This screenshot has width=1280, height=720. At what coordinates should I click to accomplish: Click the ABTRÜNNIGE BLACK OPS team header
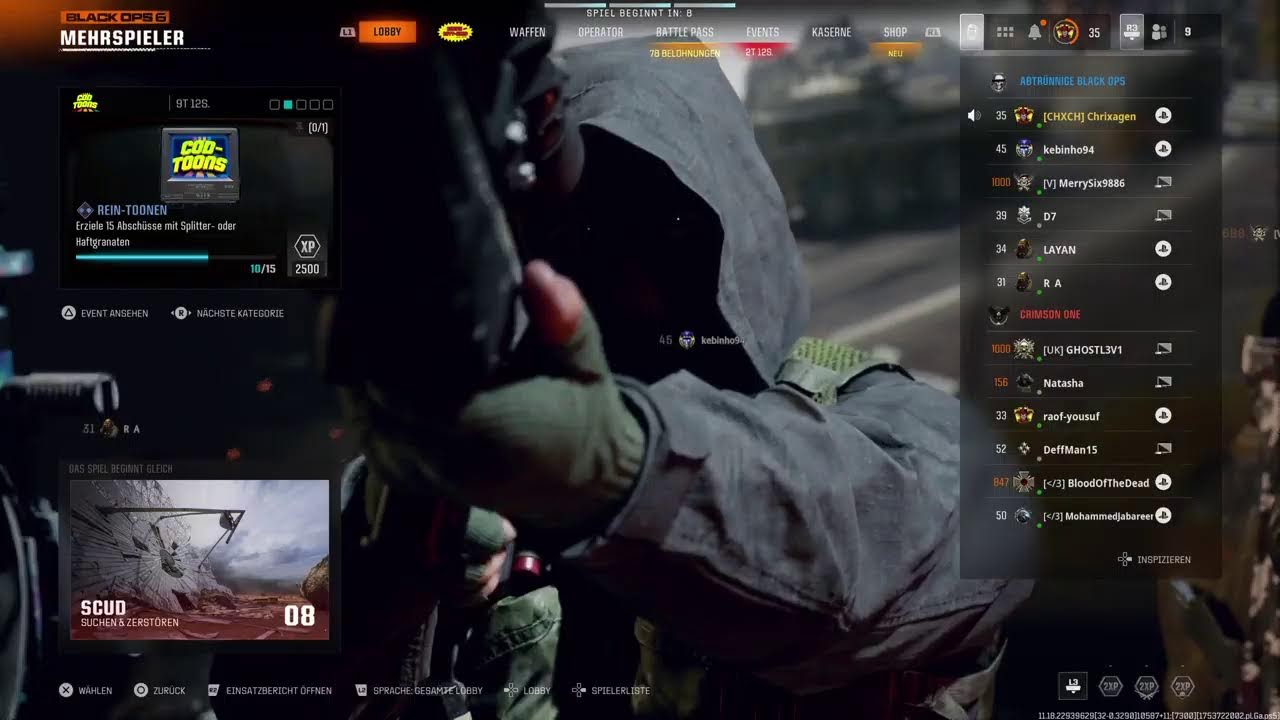point(1072,82)
